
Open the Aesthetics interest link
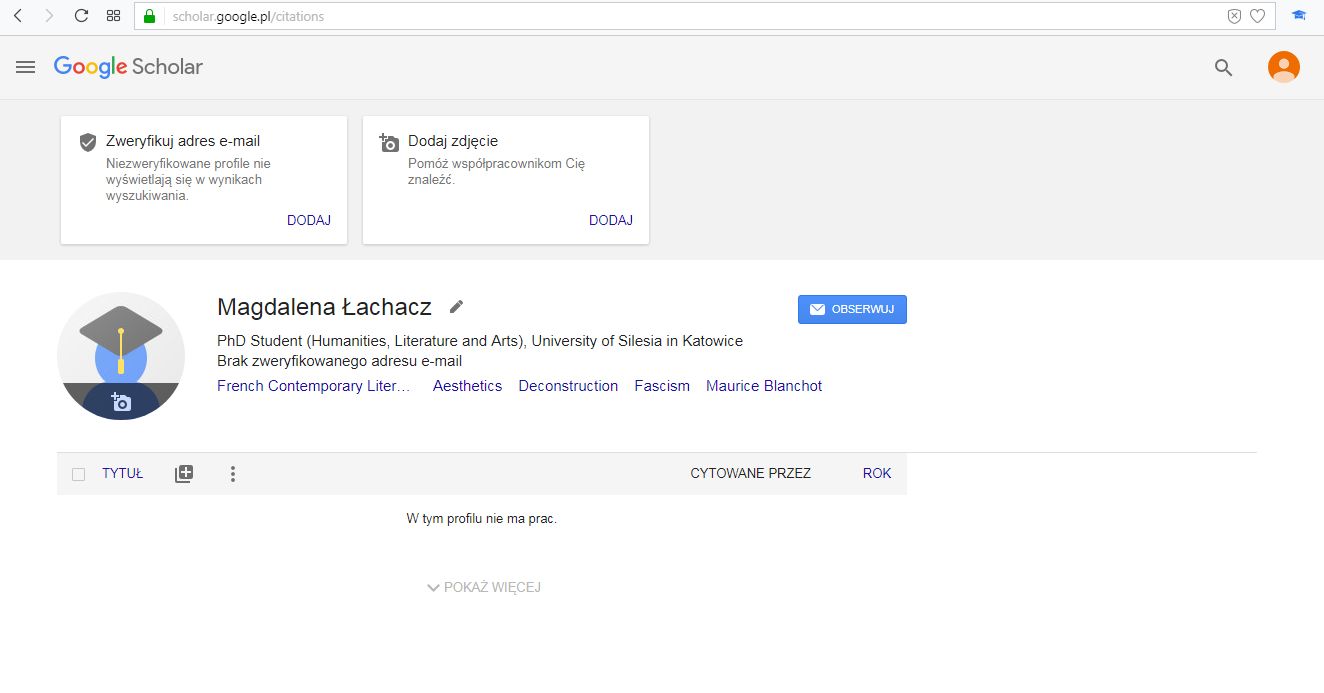click(x=467, y=386)
